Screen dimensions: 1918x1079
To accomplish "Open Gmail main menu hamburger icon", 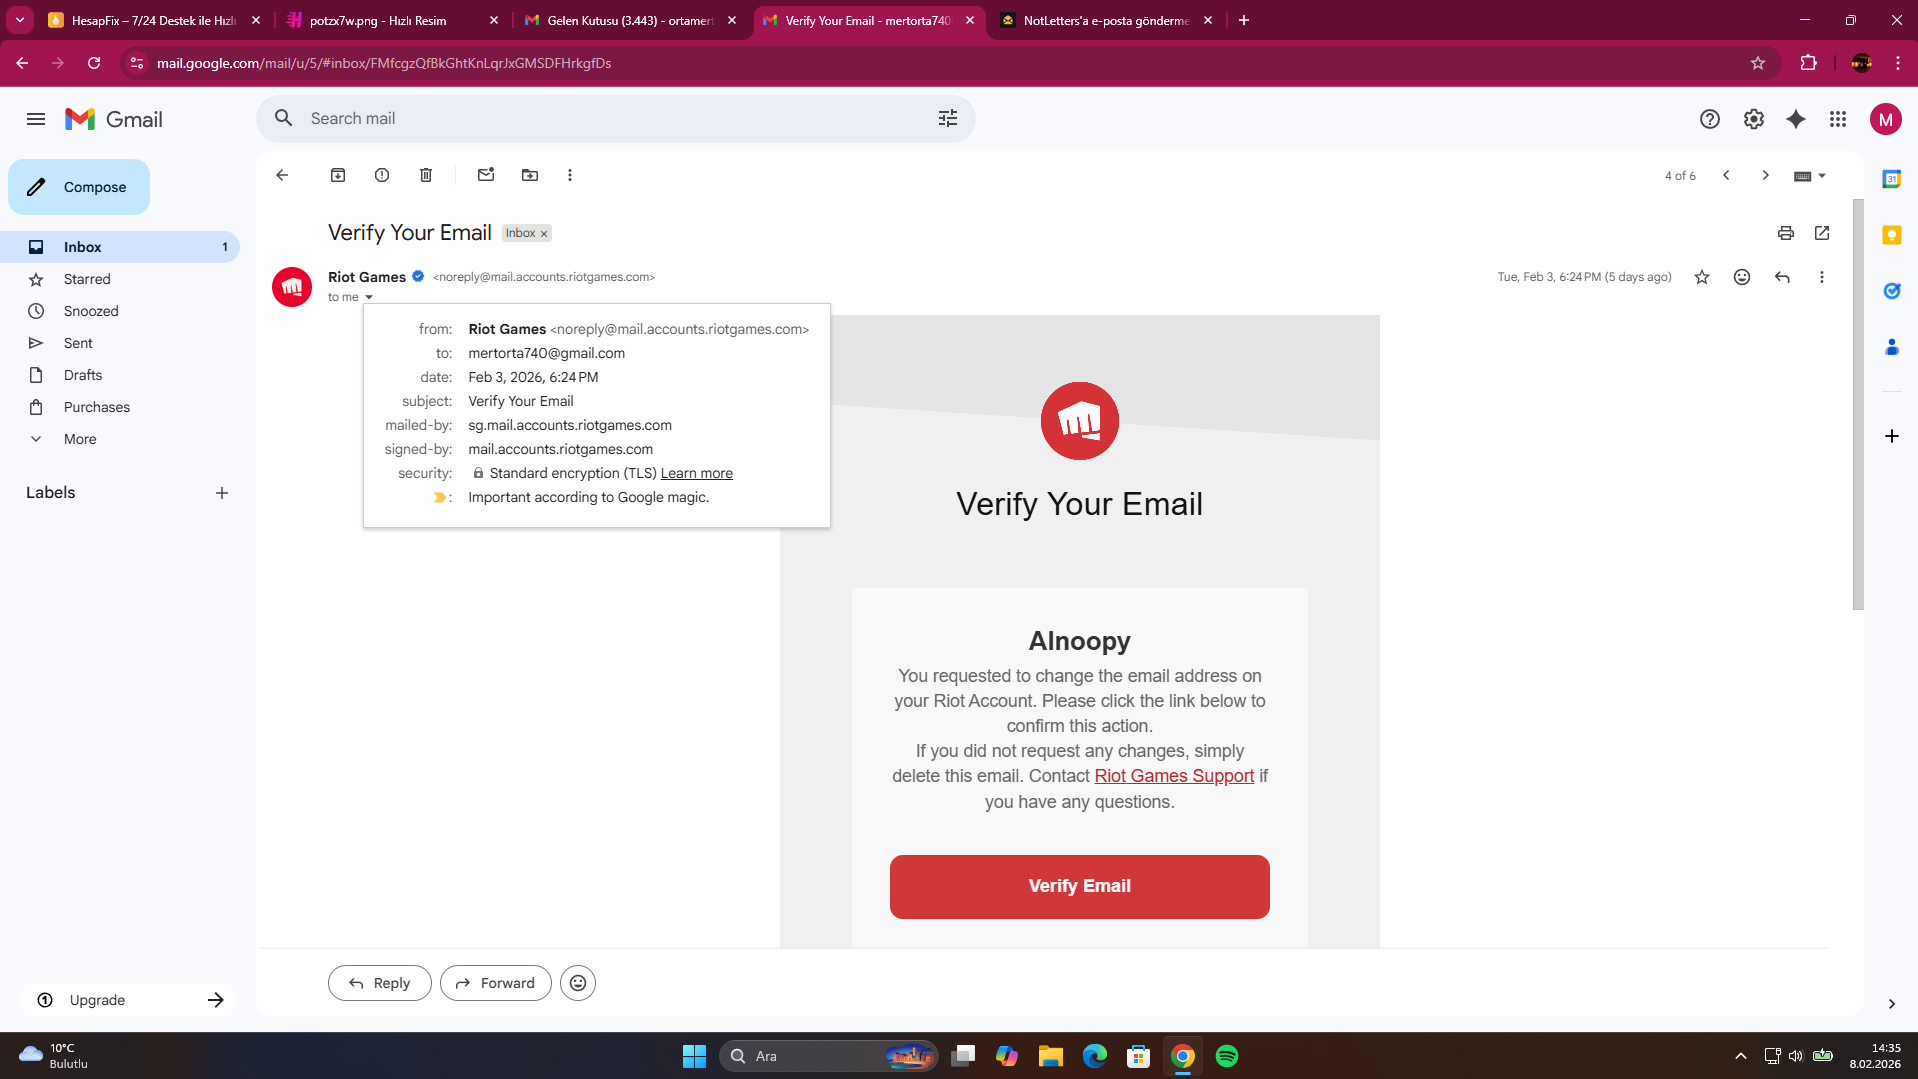I will tap(36, 119).
